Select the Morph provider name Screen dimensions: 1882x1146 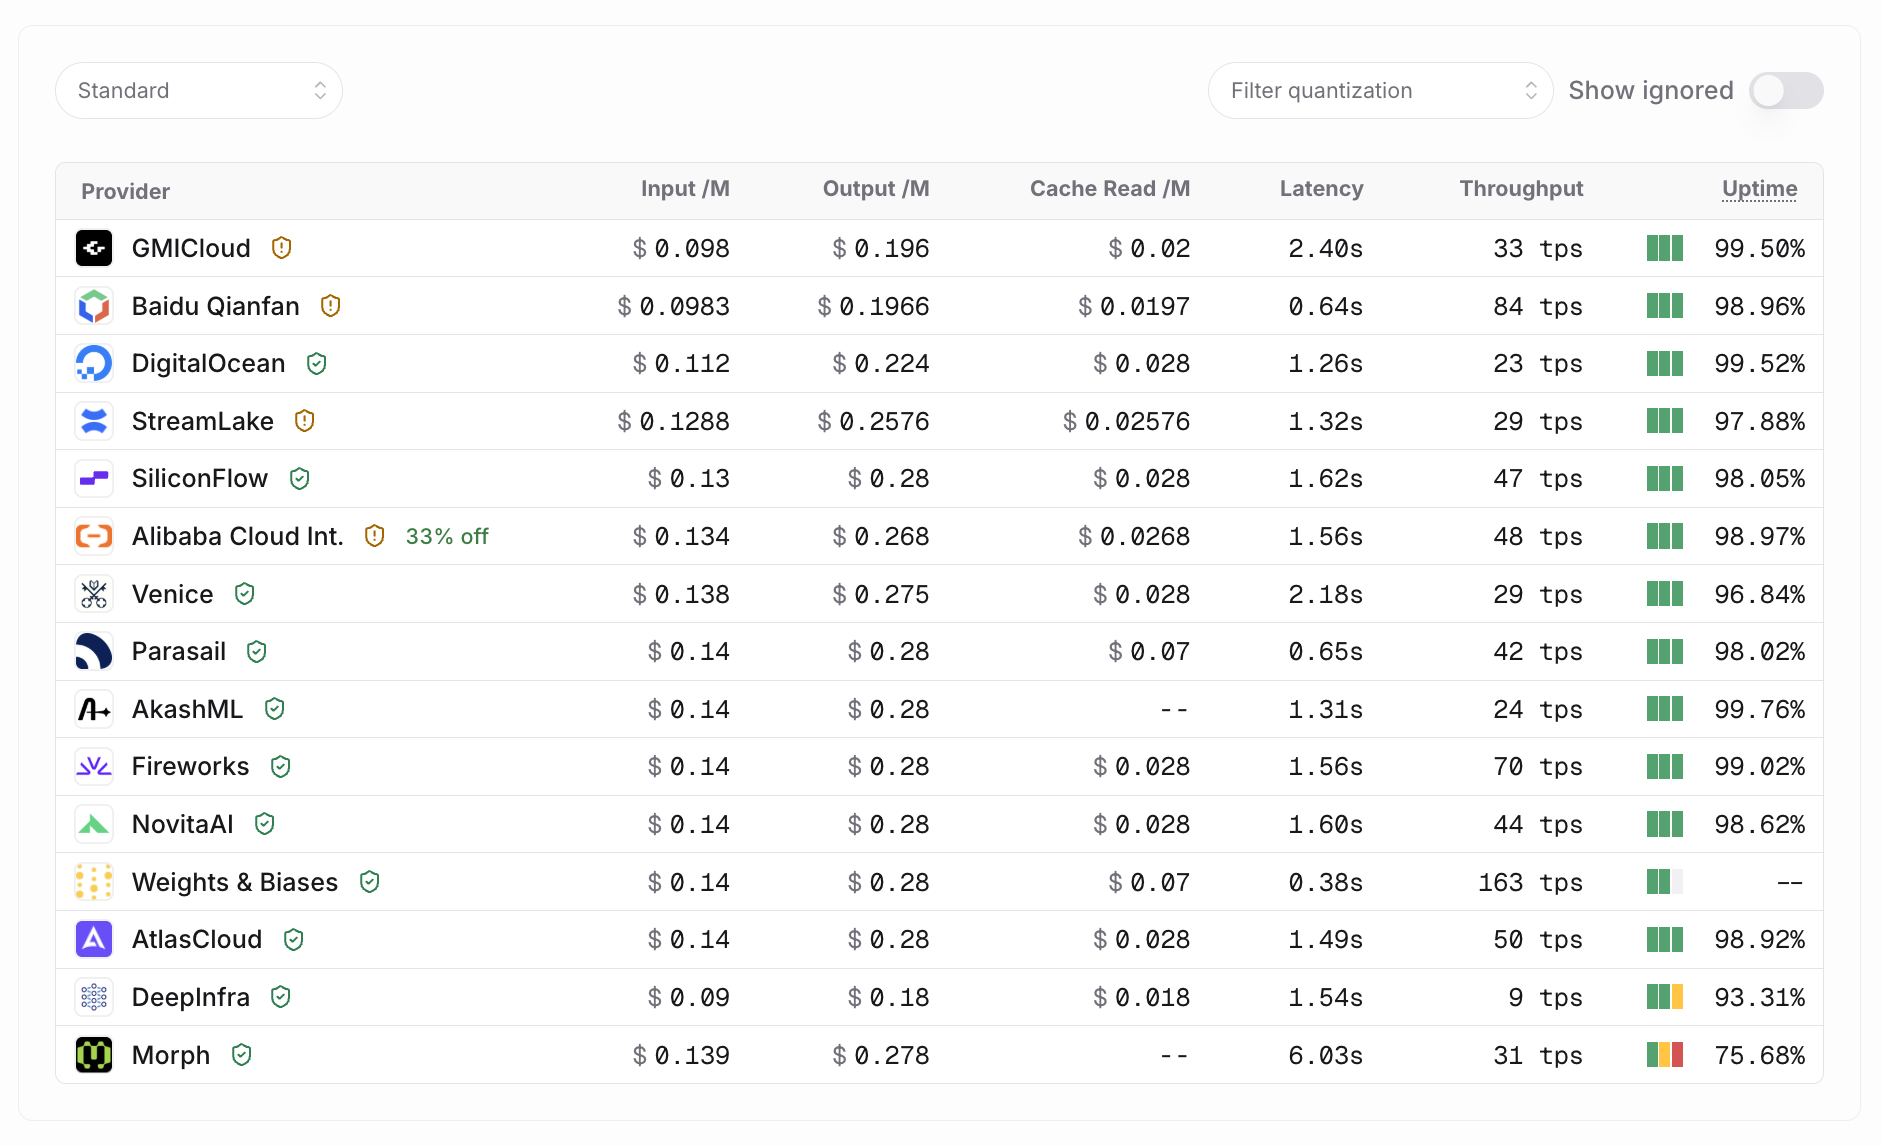[171, 1055]
